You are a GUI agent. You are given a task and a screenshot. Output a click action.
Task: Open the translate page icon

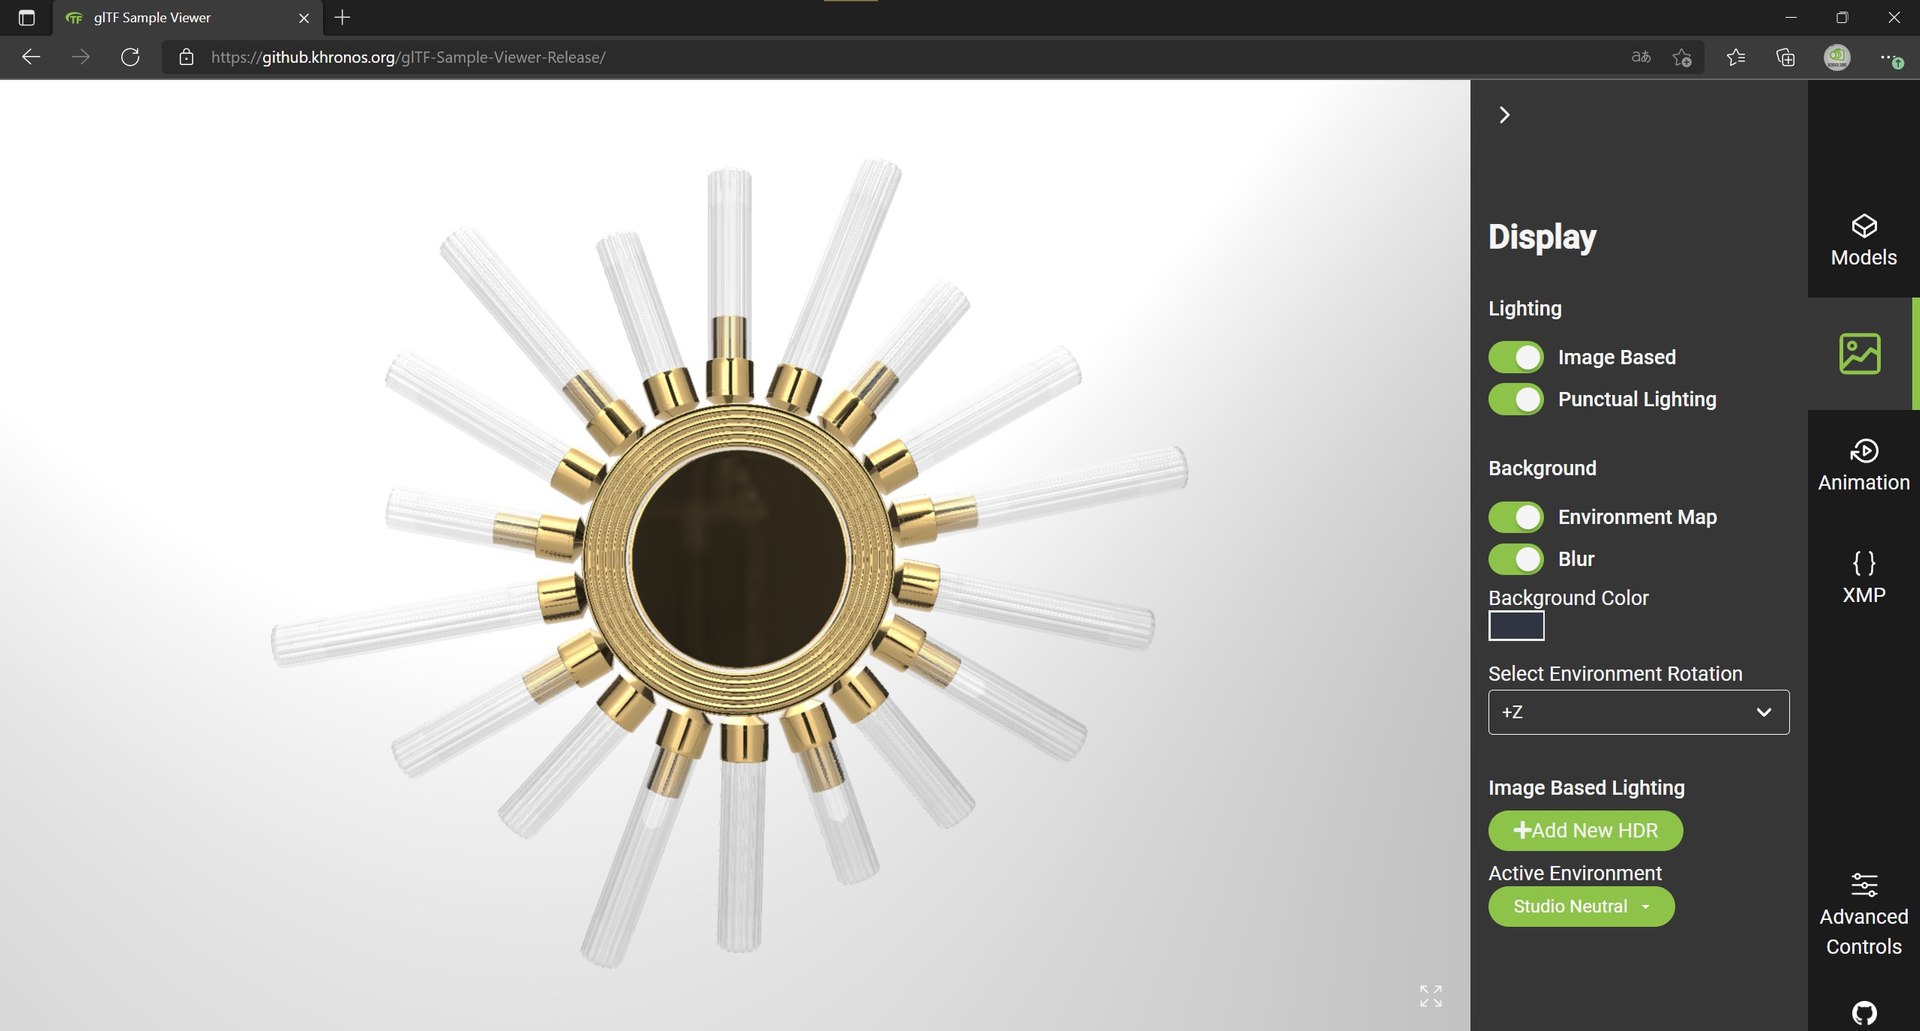pyautogui.click(x=1641, y=57)
